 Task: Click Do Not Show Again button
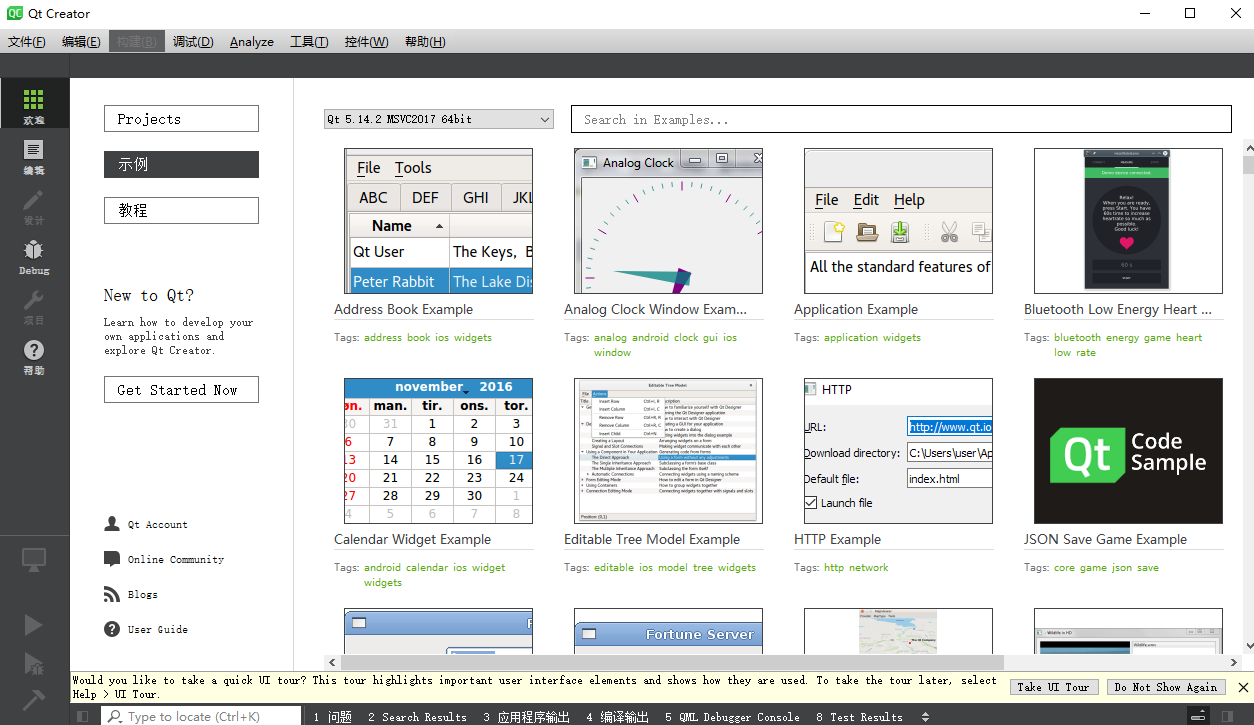click(x=1166, y=687)
